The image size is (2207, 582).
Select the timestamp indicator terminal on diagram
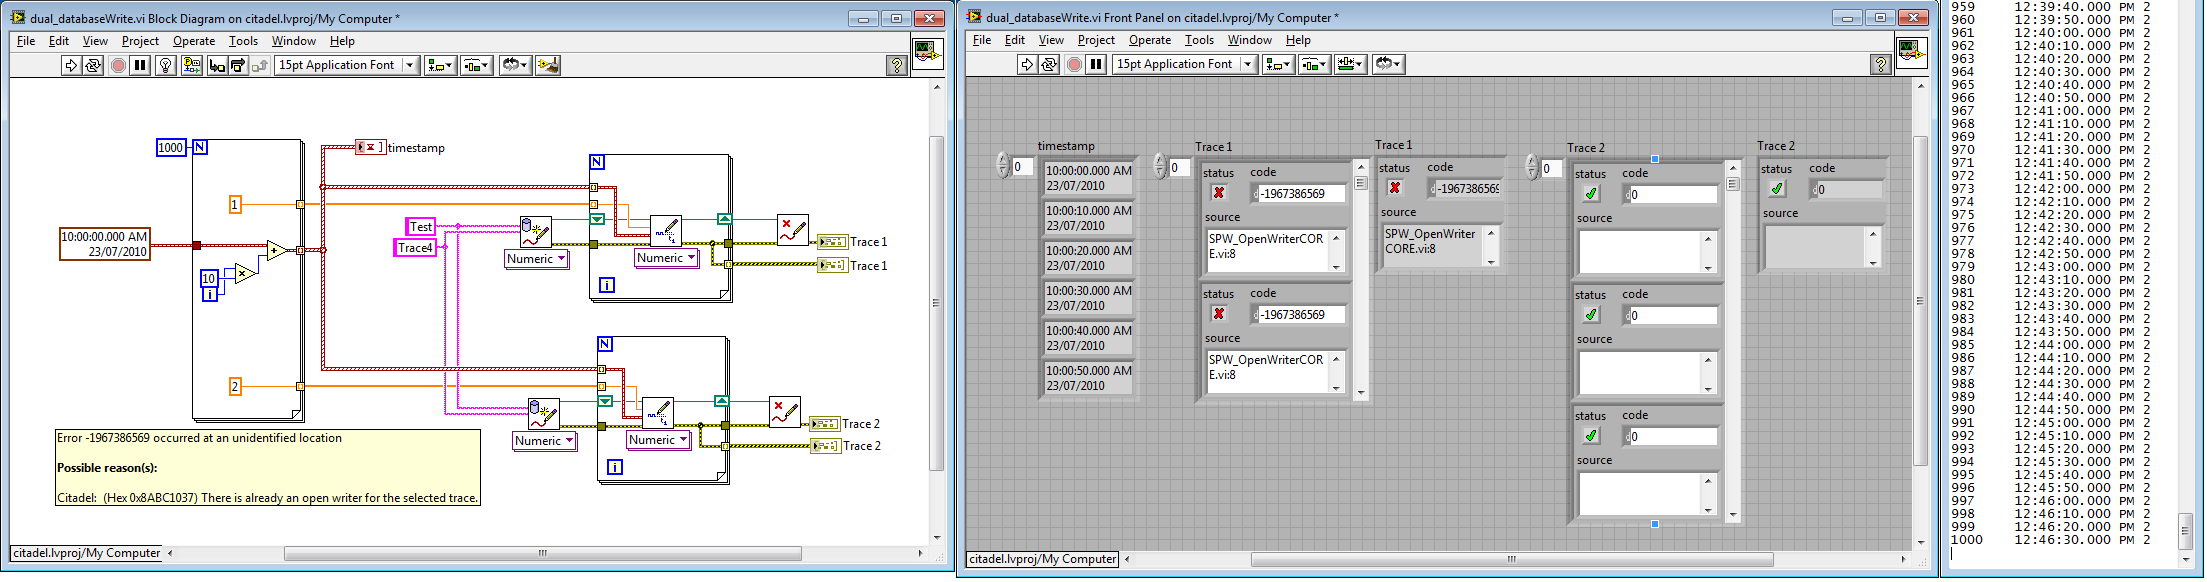click(x=370, y=147)
